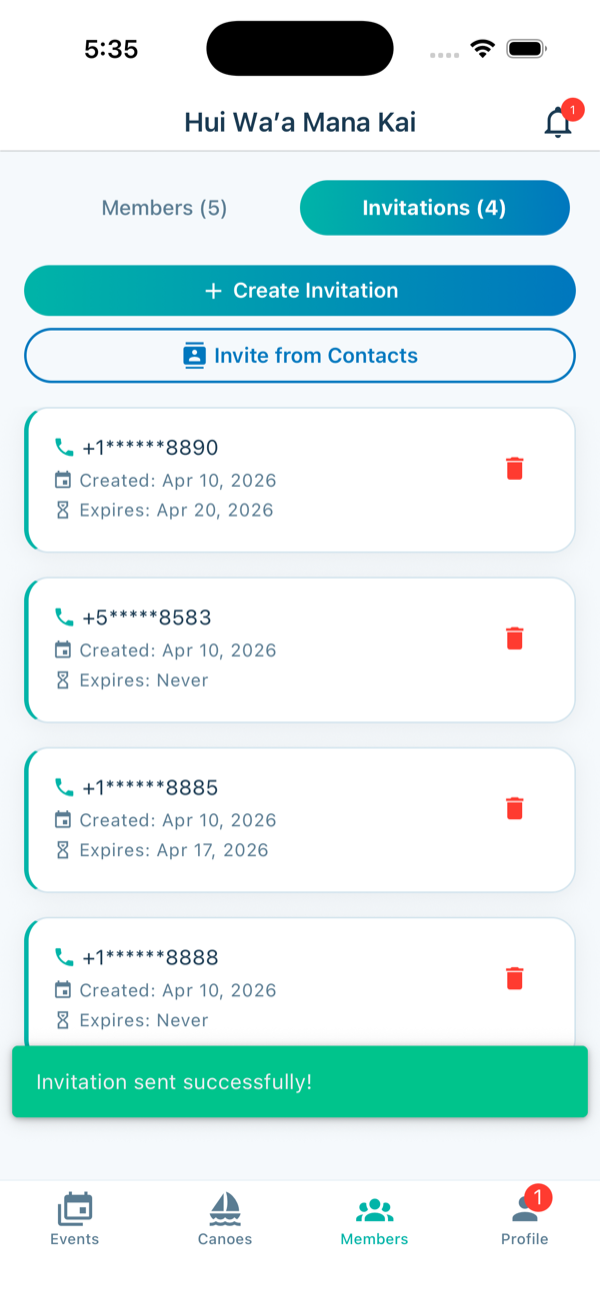This screenshot has height=1304, width=600.
Task: Tap Invite from Contacts button
Action: click(300, 355)
